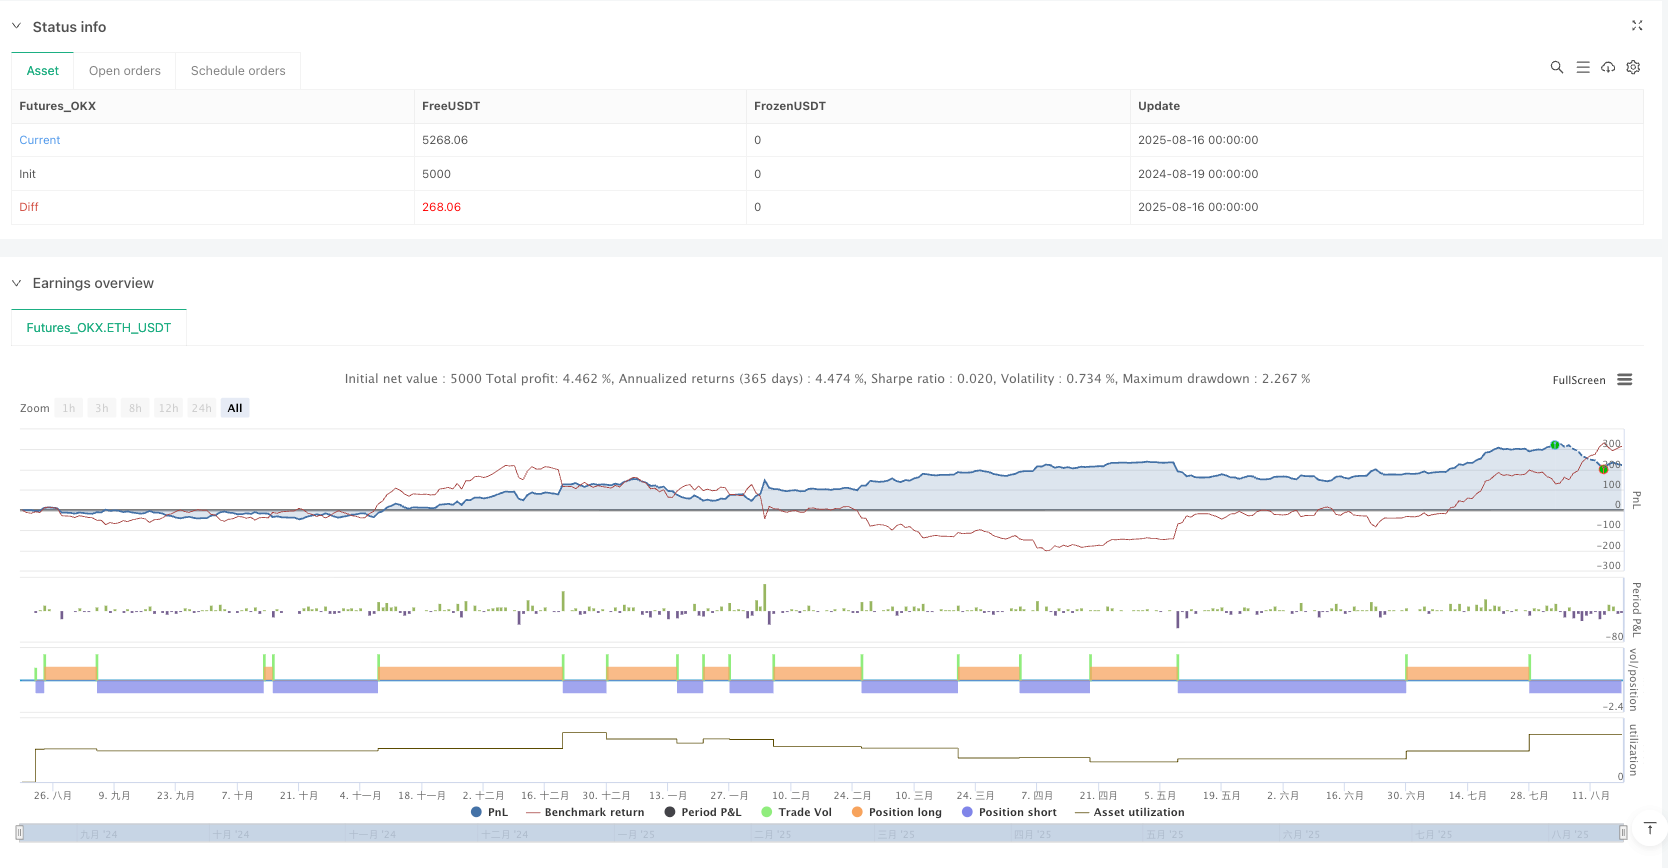1668x868 pixels.
Task: Select the All zoom button
Action: click(235, 408)
